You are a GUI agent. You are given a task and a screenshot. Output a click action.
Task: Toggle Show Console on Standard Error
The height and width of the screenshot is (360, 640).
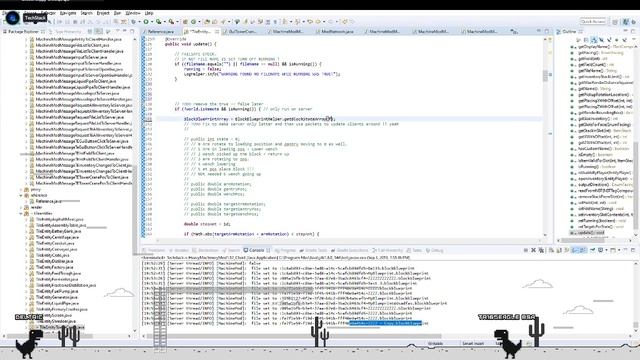pyautogui.click(x=583, y=250)
